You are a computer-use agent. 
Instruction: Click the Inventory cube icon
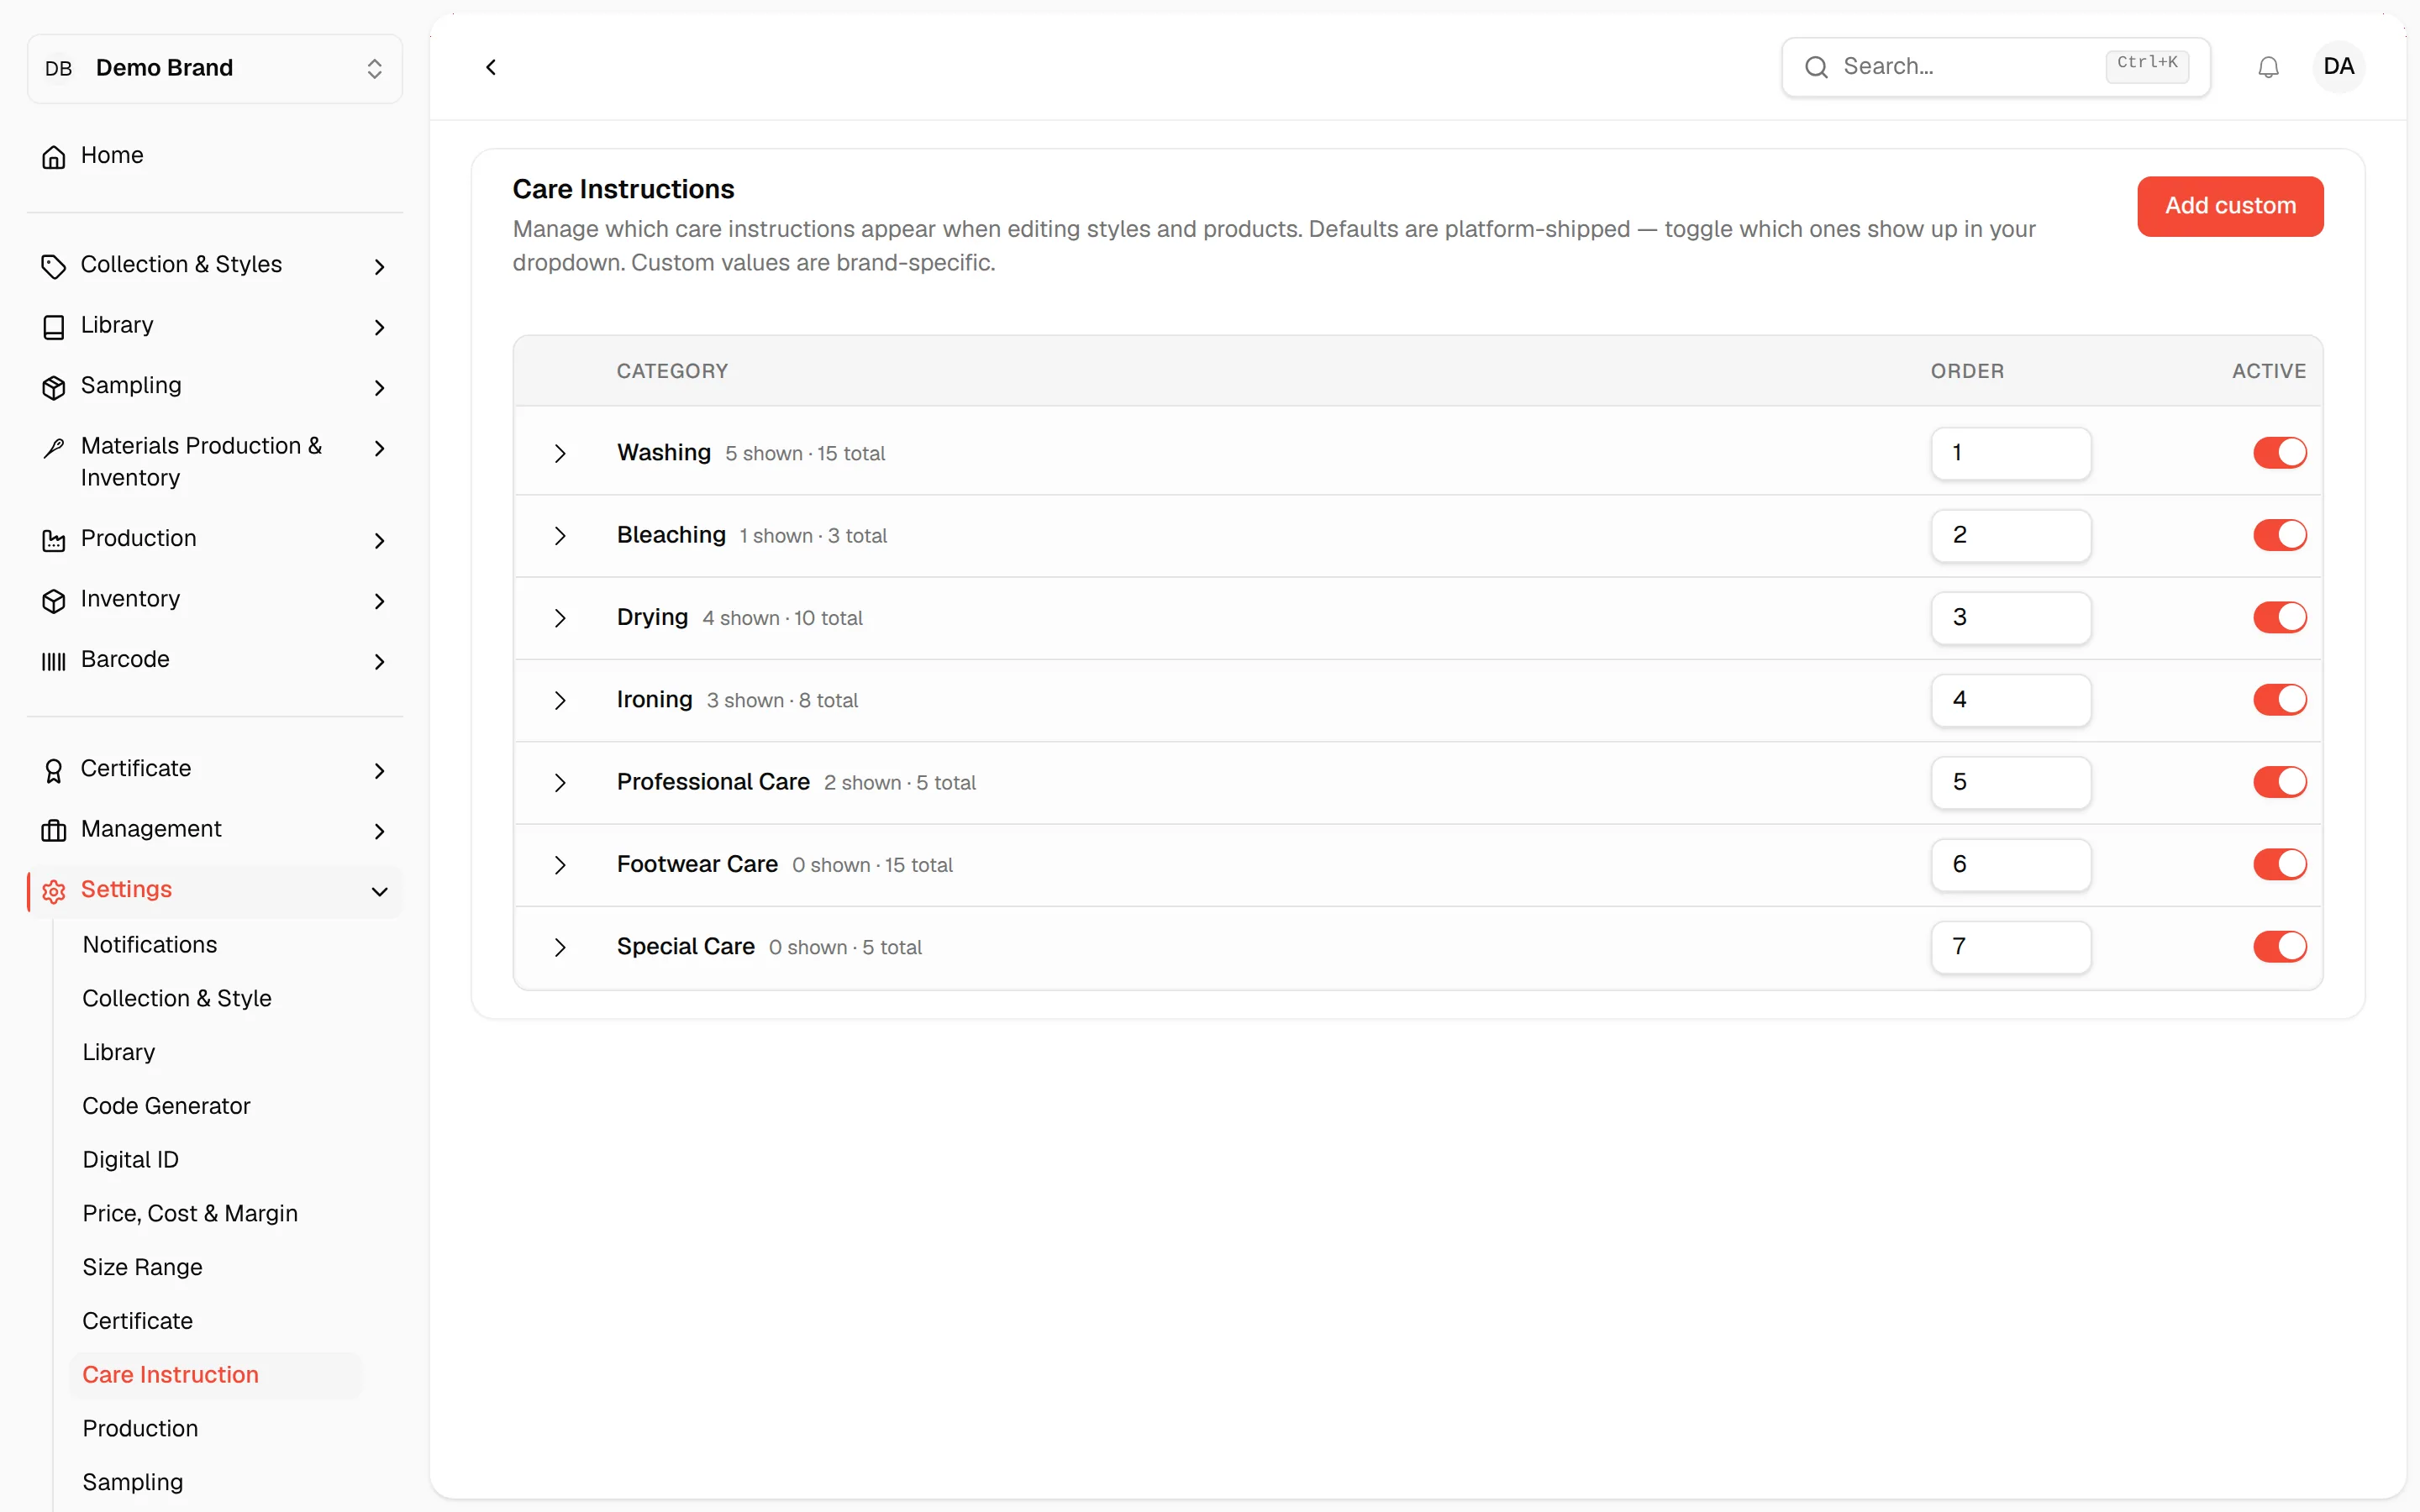[54, 600]
